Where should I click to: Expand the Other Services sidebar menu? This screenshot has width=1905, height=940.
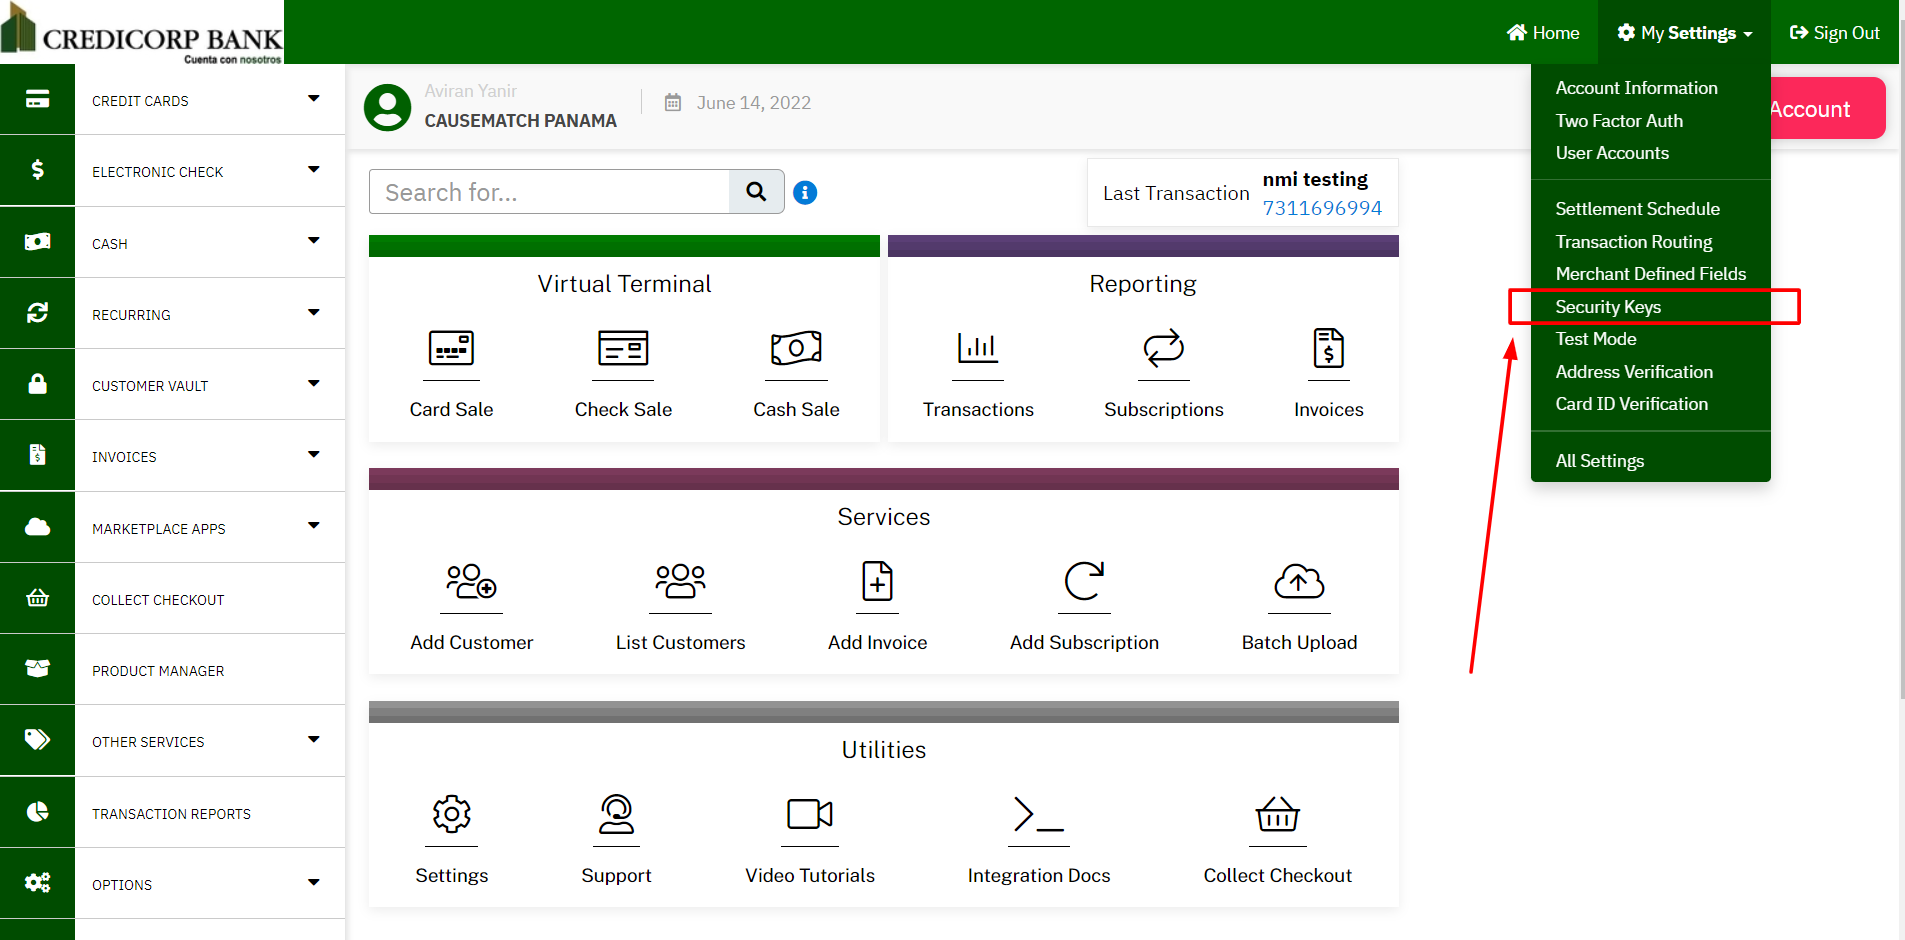click(314, 739)
